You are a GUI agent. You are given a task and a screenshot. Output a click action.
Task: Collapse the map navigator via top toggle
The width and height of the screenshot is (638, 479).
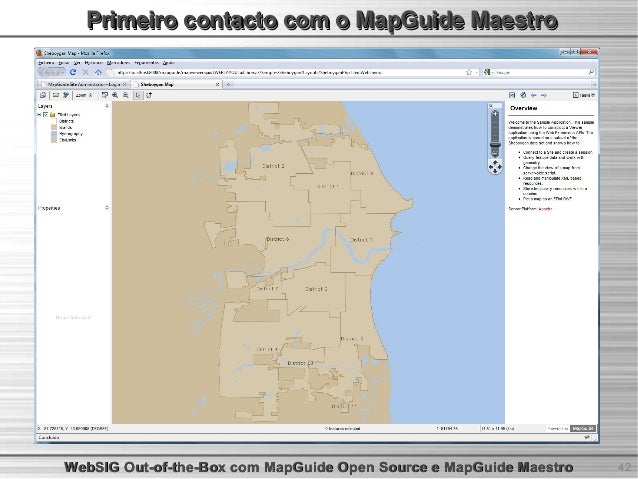[491, 106]
